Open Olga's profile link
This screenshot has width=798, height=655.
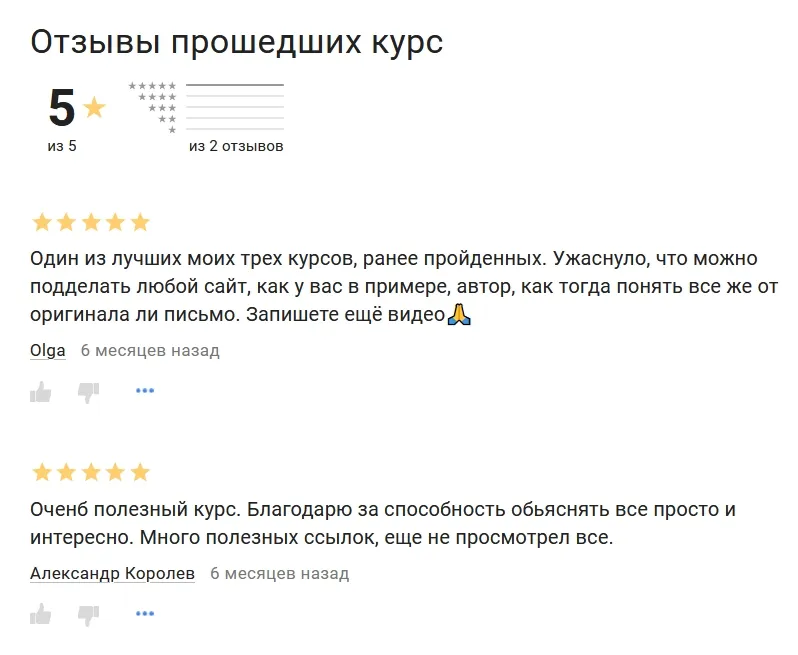tap(48, 351)
